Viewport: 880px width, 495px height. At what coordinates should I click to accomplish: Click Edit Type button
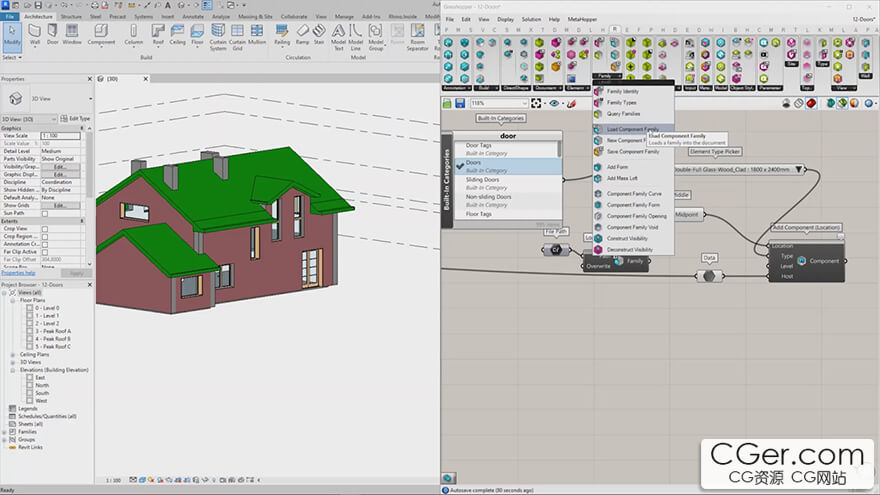click(x=75, y=119)
